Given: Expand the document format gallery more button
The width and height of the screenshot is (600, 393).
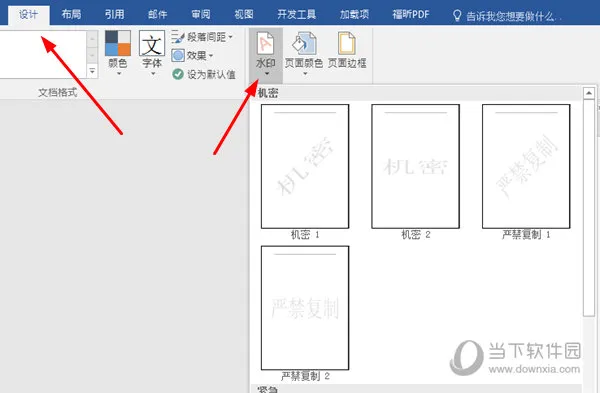Looking at the screenshot, I should [x=92, y=71].
